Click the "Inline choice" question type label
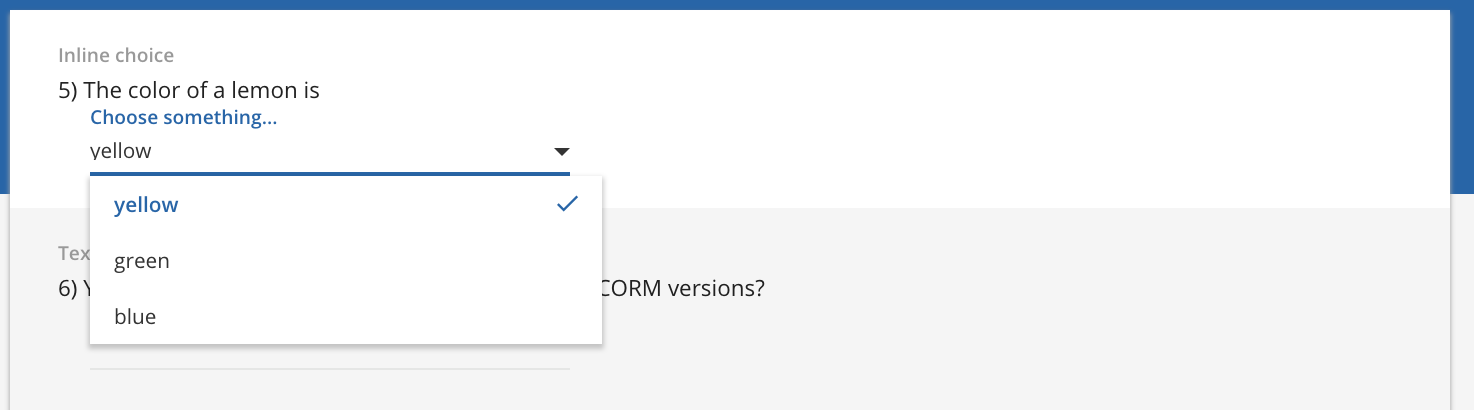This screenshot has height=410, width=1474. [x=116, y=56]
